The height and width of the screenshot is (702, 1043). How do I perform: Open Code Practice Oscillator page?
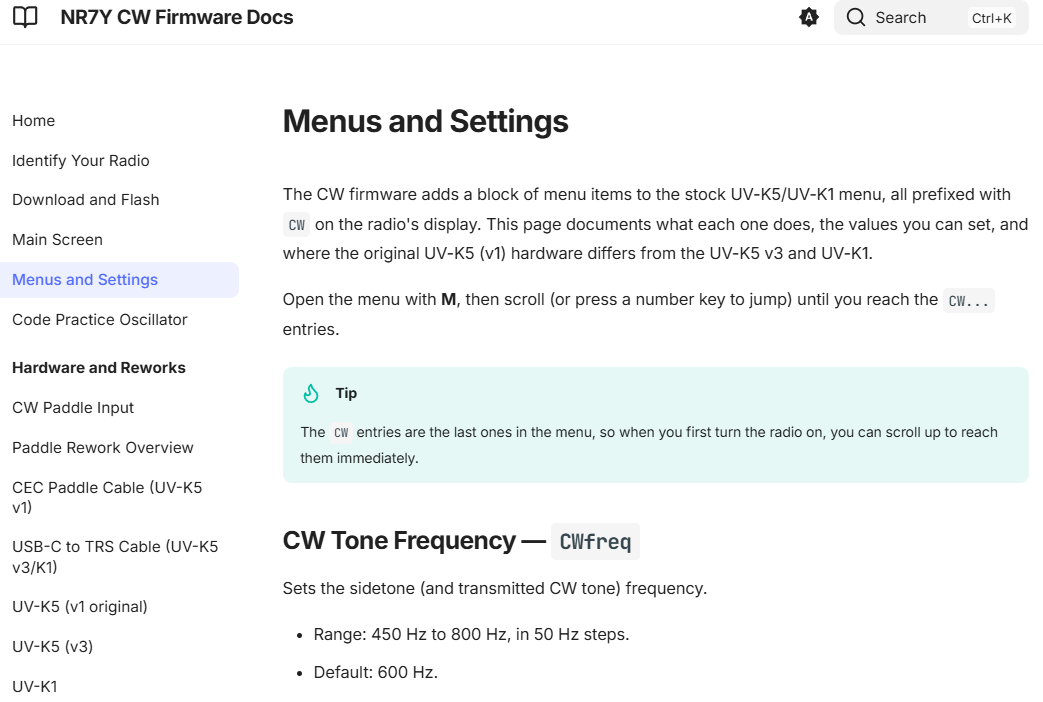[x=100, y=319]
